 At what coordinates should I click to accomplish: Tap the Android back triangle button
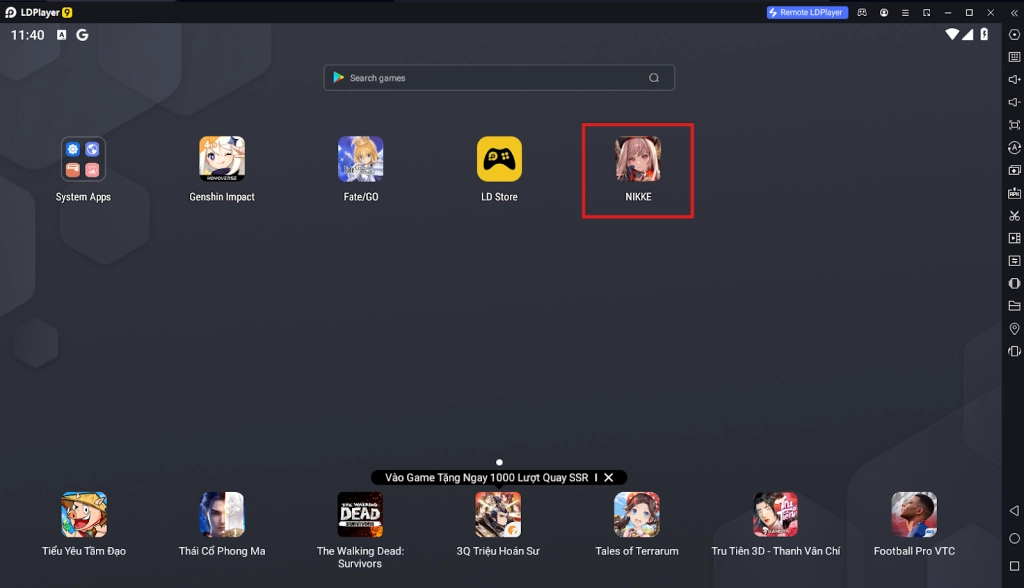pos(1014,510)
